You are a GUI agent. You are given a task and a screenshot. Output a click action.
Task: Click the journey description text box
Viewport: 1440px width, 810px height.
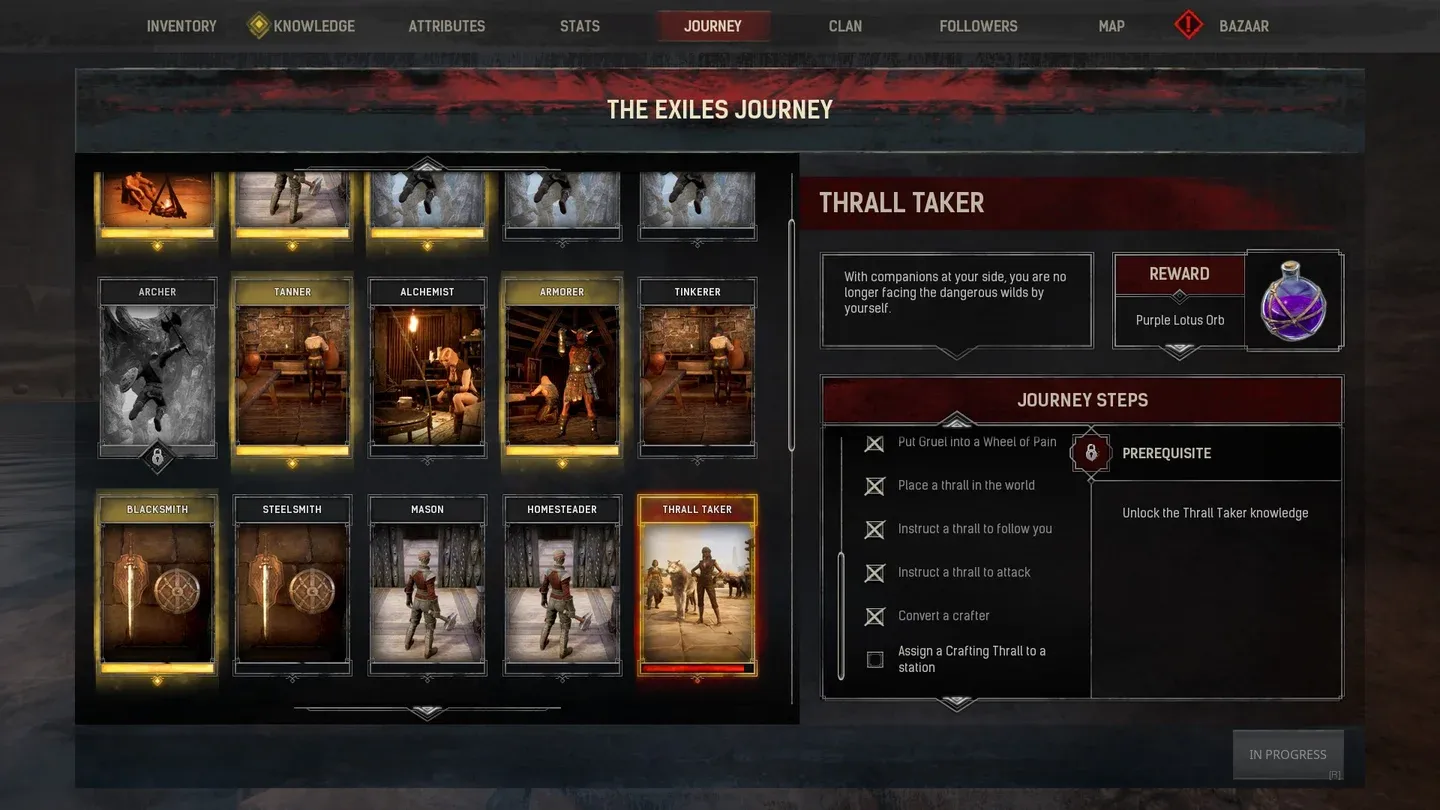click(x=957, y=300)
